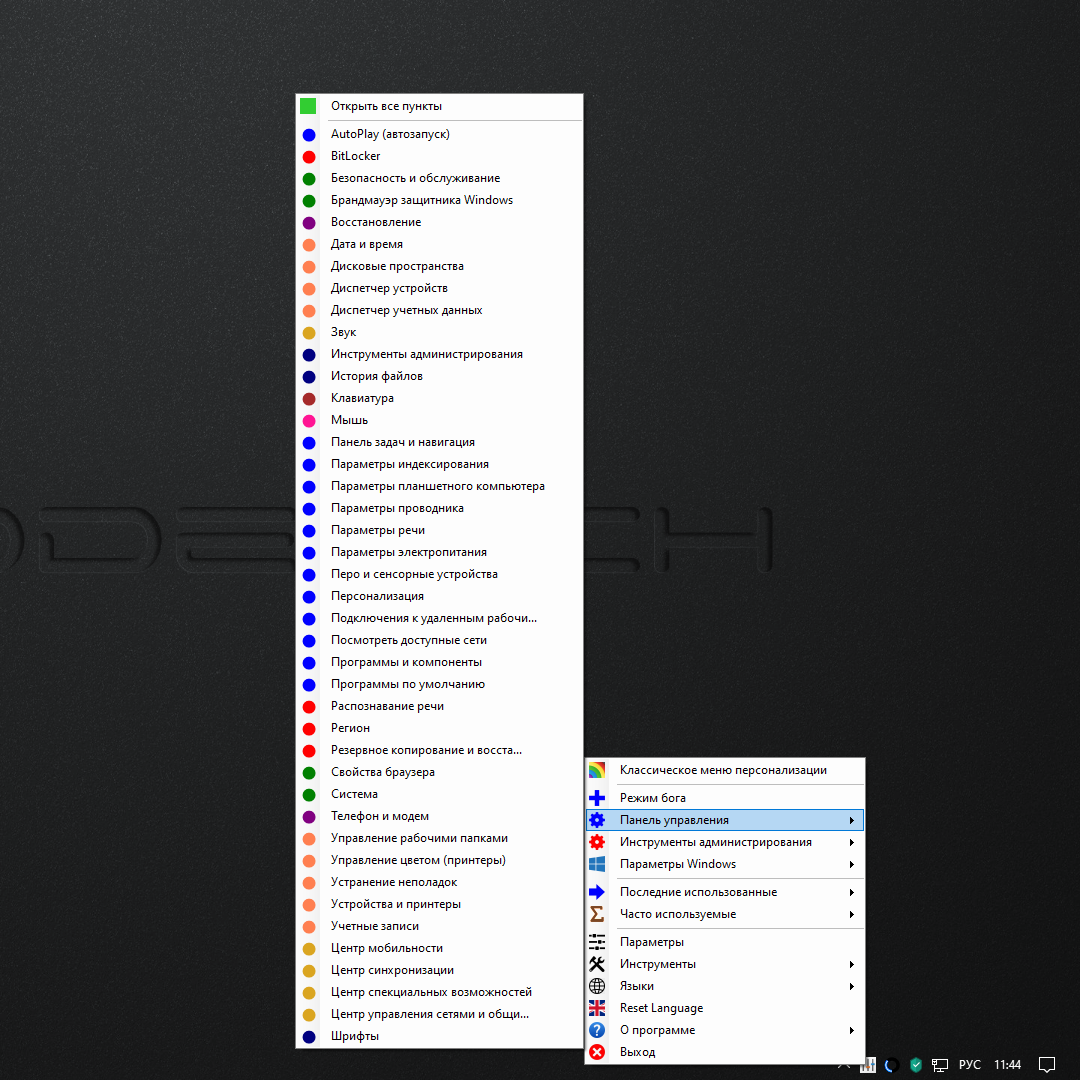Open Шрифты at the bottom of the list
The width and height of the screenshot is (1080, 1080).
(355, 1036)
